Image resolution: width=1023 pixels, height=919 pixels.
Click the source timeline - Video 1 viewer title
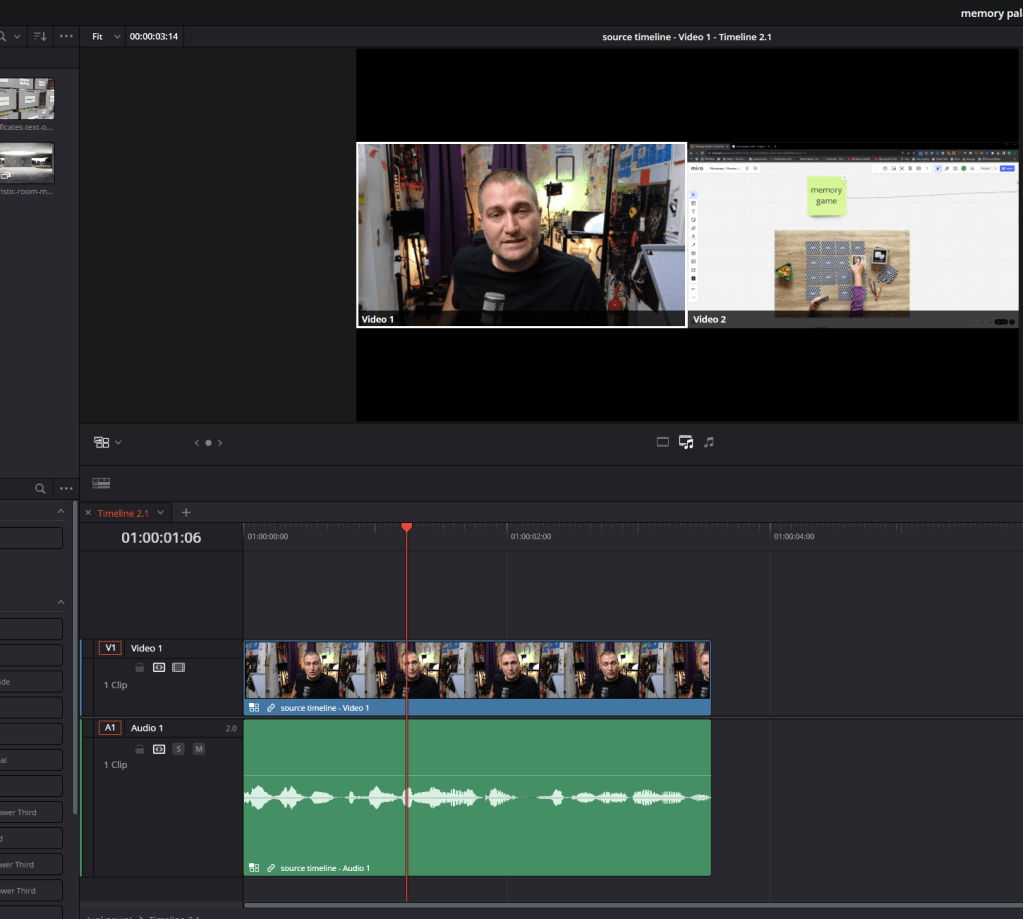tap(686, 37)
